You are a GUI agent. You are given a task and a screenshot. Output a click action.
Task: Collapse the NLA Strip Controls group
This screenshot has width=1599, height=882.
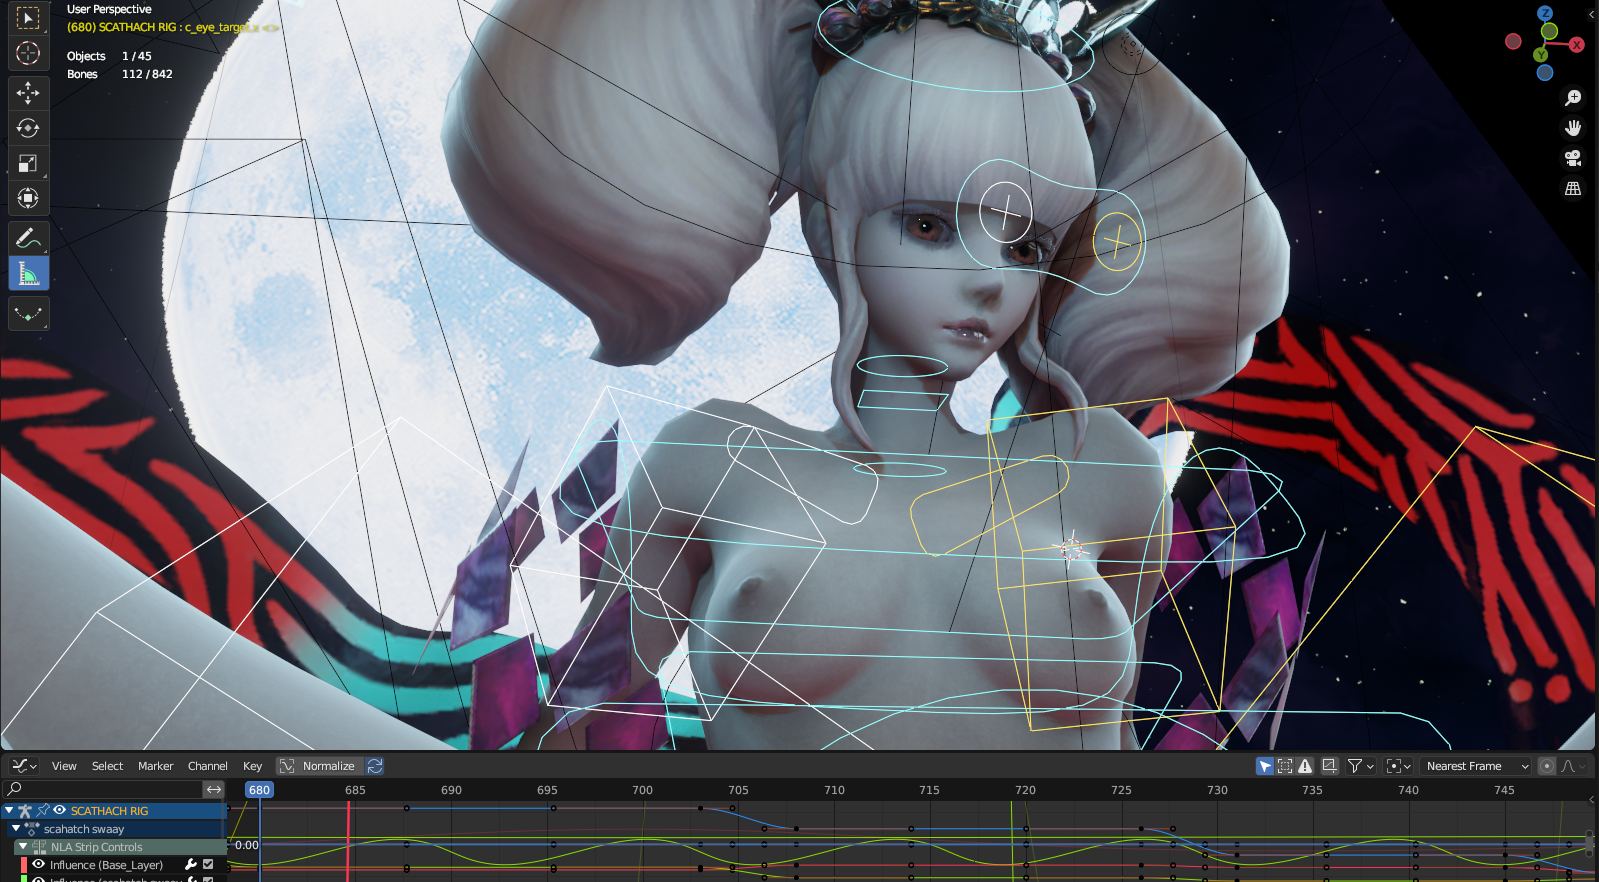tap(23, 847)
